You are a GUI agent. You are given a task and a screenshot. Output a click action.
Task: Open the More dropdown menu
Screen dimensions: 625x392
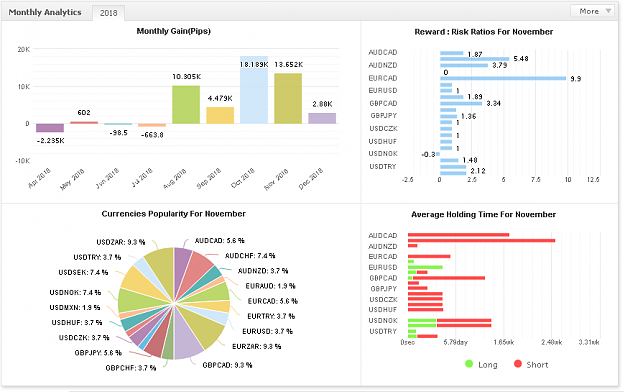tap(593, 12)
